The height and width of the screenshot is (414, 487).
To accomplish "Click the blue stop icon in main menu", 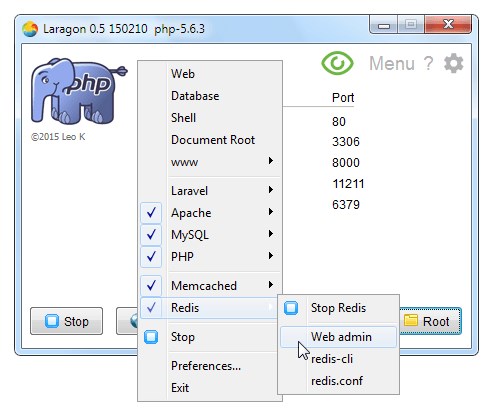I will [x=151, y=337].
